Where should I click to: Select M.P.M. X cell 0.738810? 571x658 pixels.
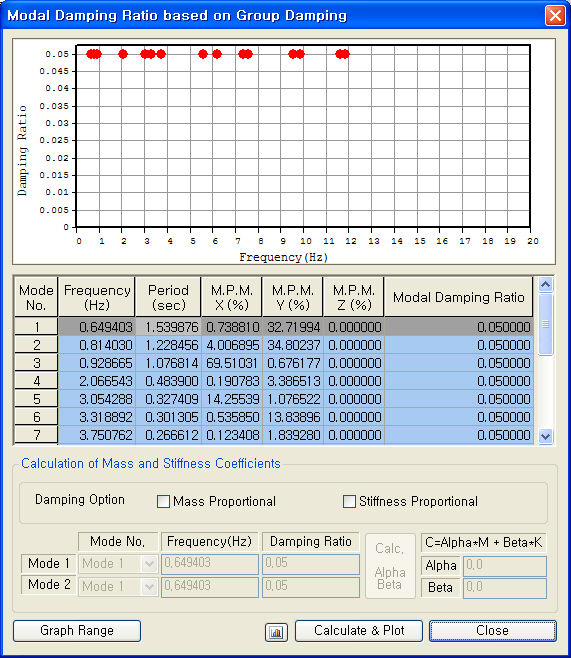click(x=232, y=326)
